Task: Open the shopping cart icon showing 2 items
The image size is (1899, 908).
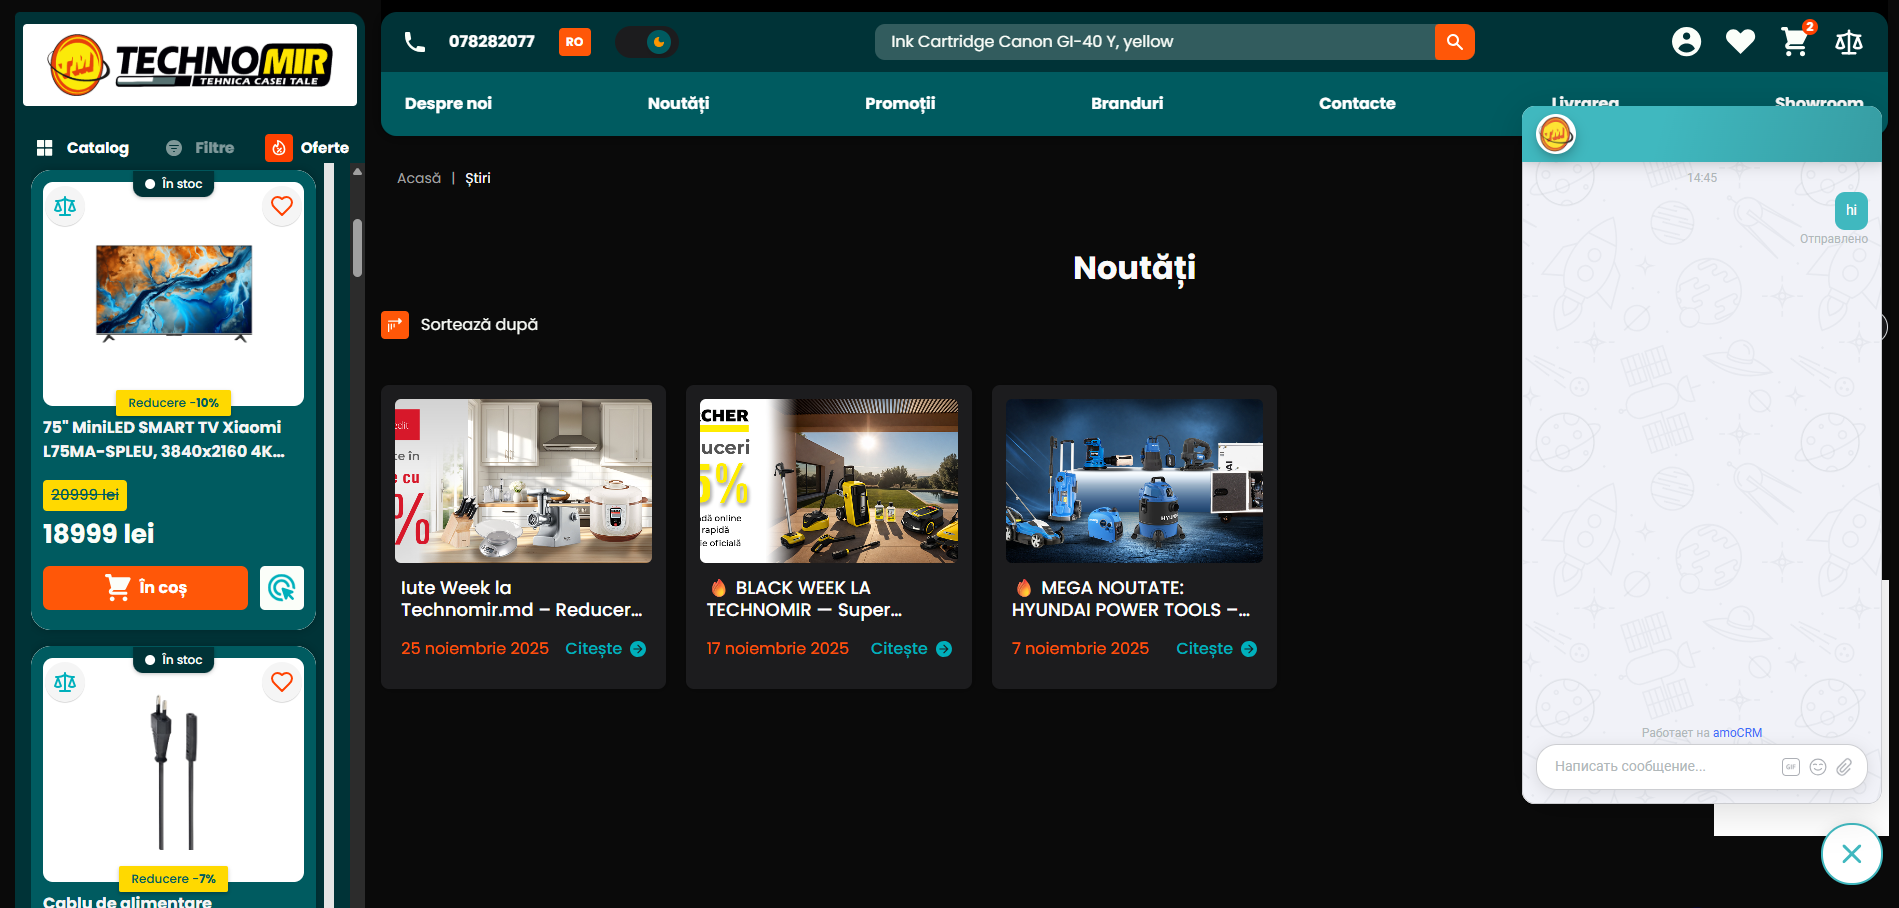Action: pyautogui.click(x=1794, y=42)
